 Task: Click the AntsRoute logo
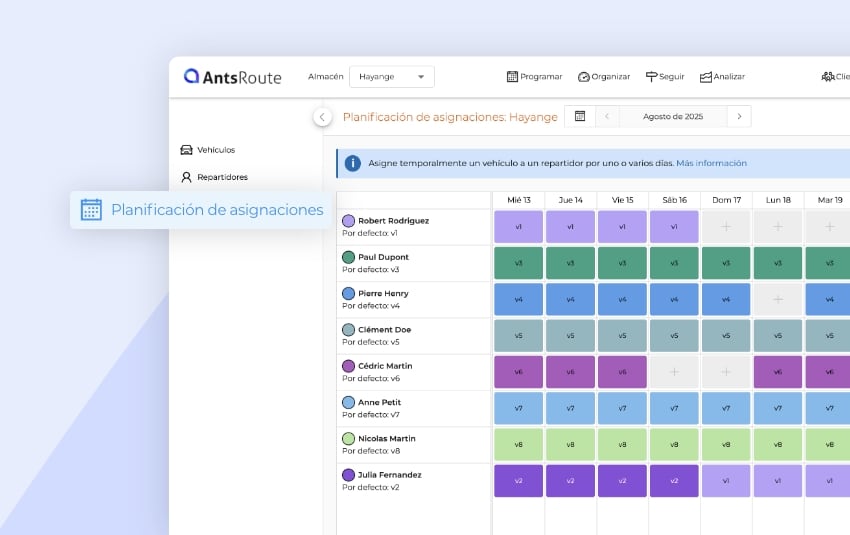(233, 77)
